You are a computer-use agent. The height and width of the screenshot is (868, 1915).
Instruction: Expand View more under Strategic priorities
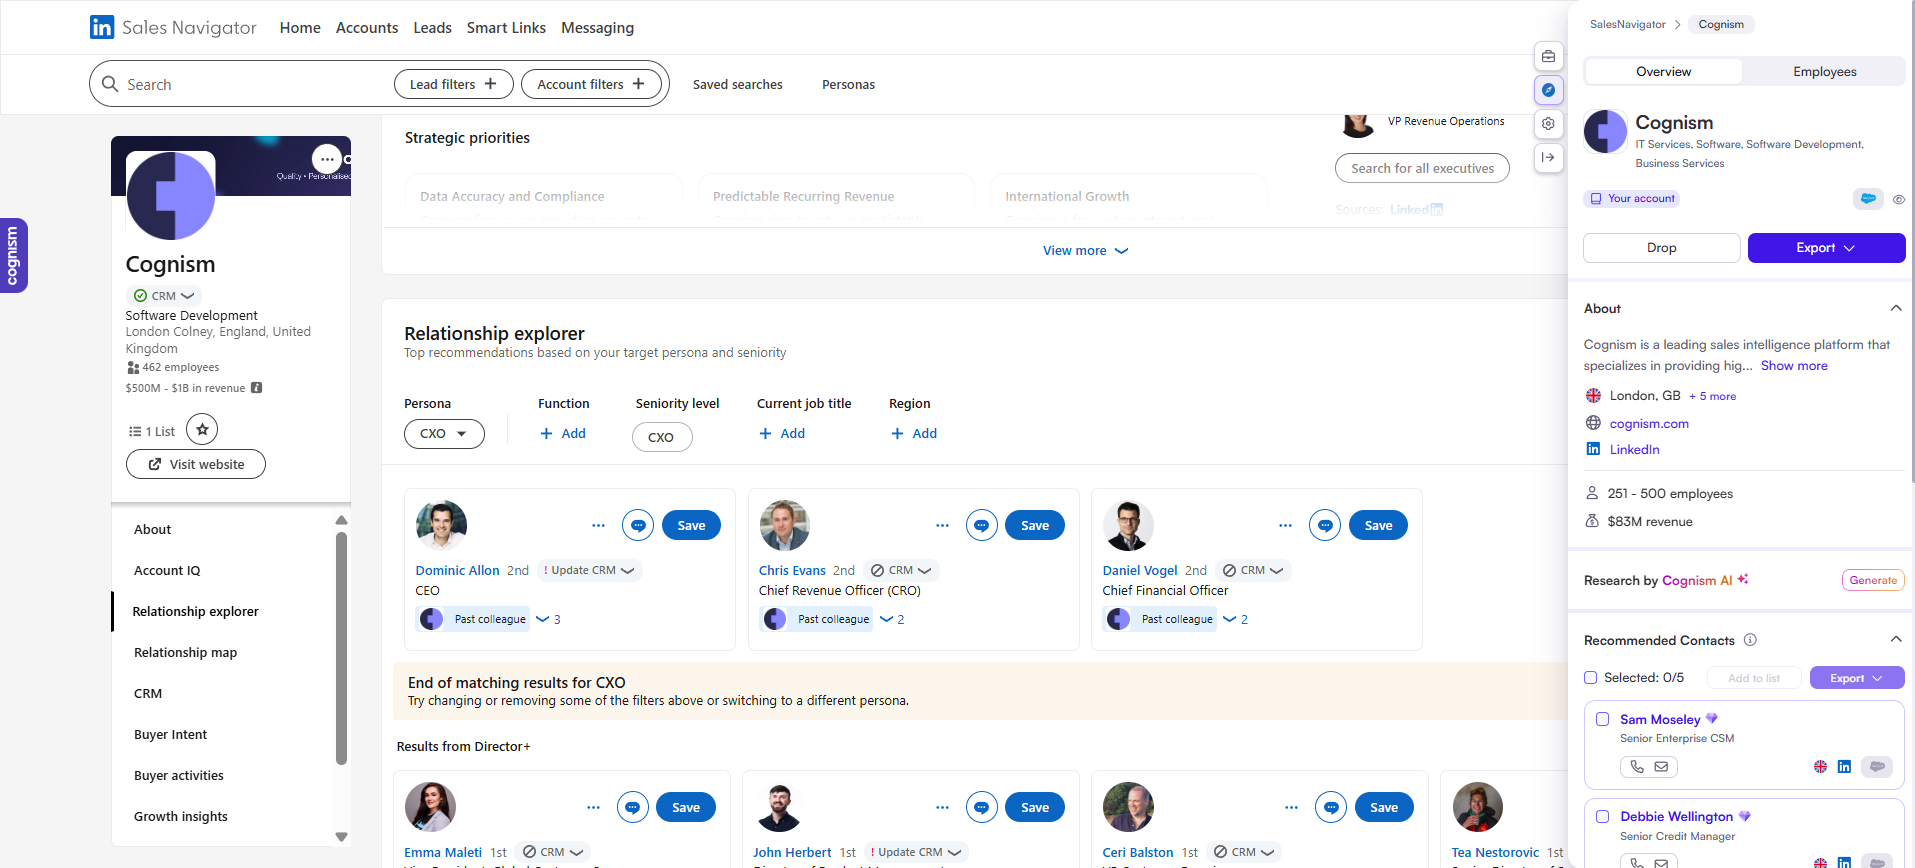(x=1084, y=251)
